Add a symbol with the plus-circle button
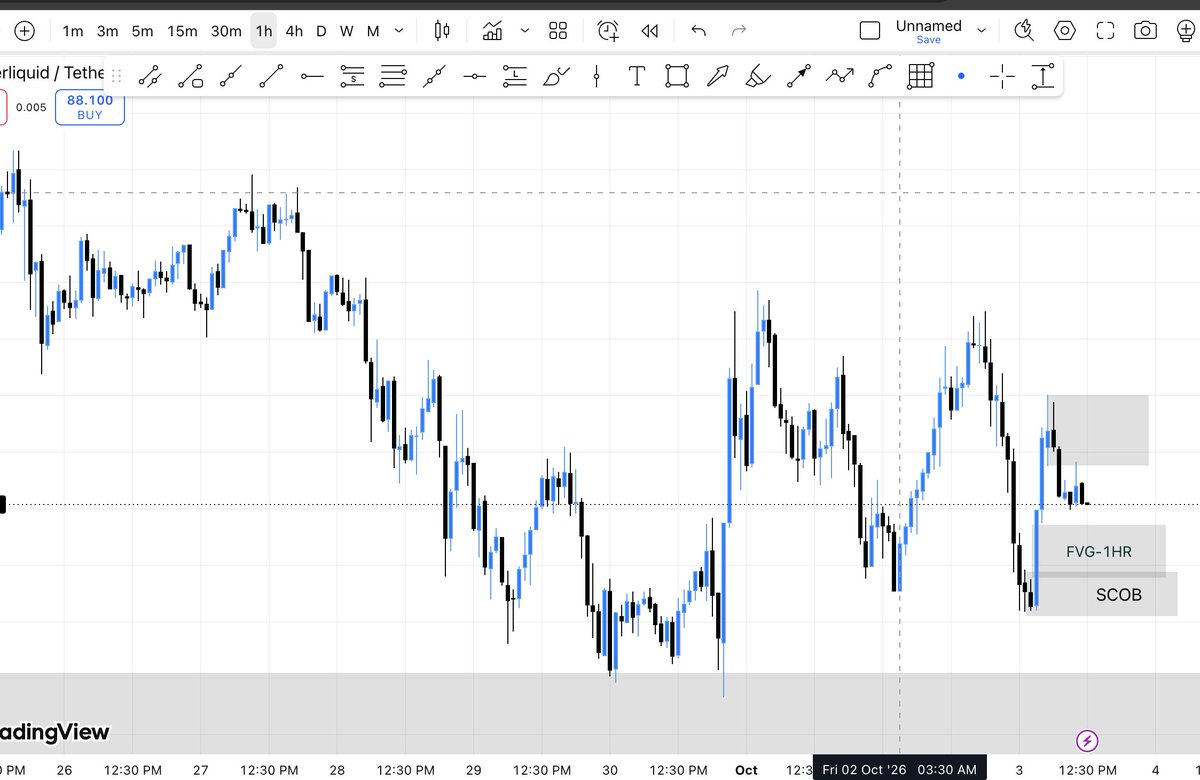 pos(24,31)
